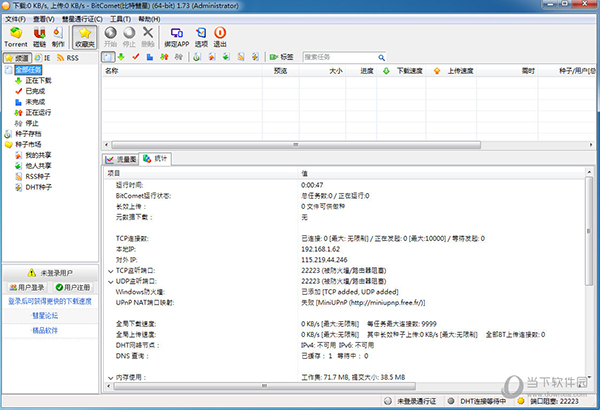600x410 pixels.
Task: Click RSS torrents icon in filter toolbar
Action: (241, 57)
